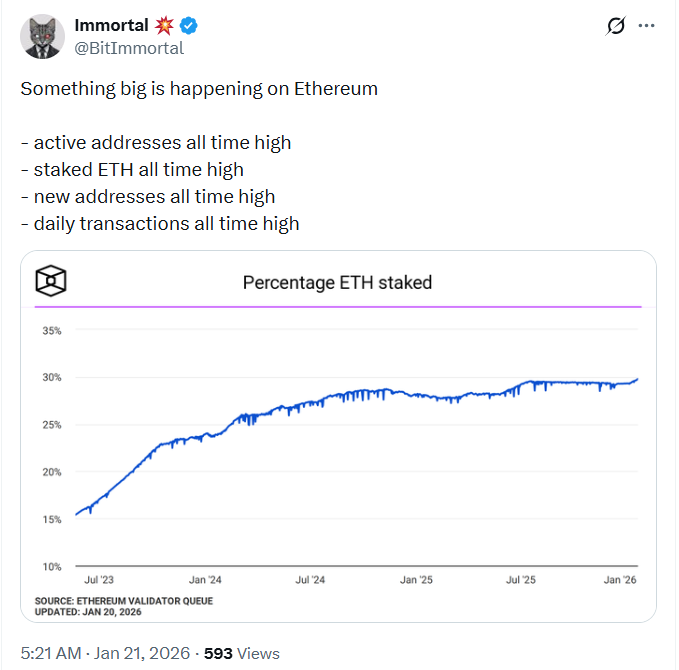Open the @BitImmortal handle link

129,48
